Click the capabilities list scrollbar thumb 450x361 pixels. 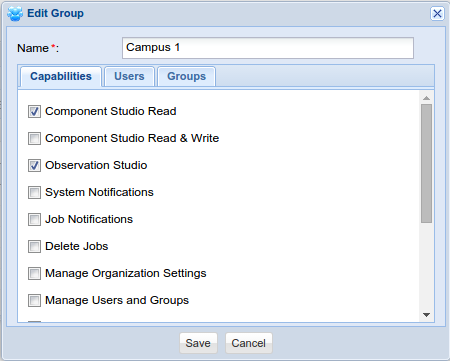pos(426,163)
